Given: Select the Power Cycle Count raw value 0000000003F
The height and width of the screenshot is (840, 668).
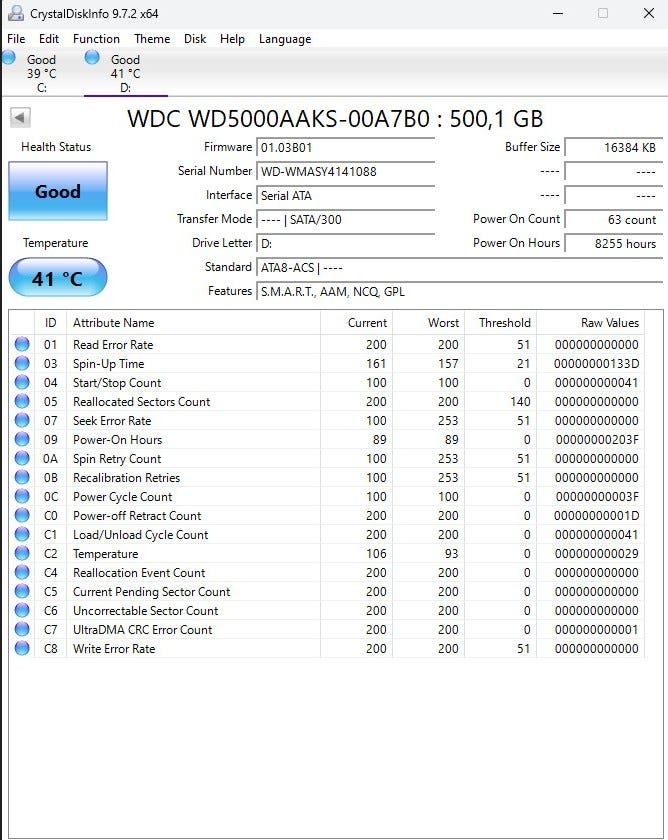Looking at the screenshot, I should [597, 497].
